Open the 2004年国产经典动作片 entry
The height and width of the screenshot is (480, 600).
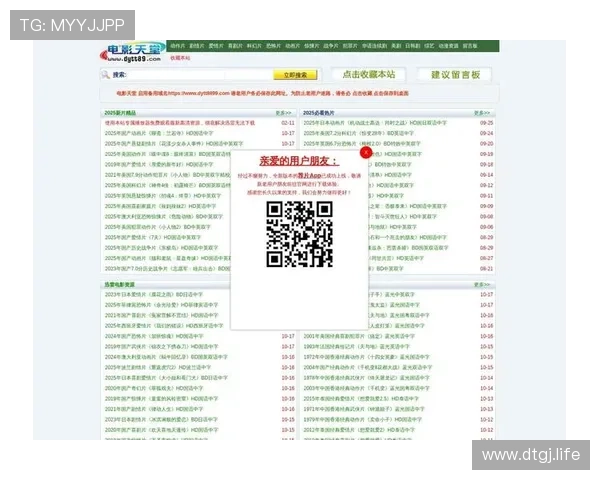(x=367, y=367)
